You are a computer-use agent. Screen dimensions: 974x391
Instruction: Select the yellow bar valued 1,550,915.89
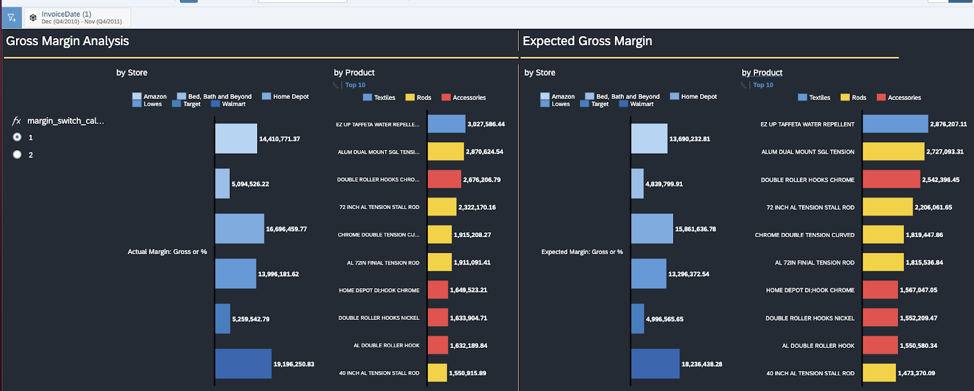tap(437, 373)
